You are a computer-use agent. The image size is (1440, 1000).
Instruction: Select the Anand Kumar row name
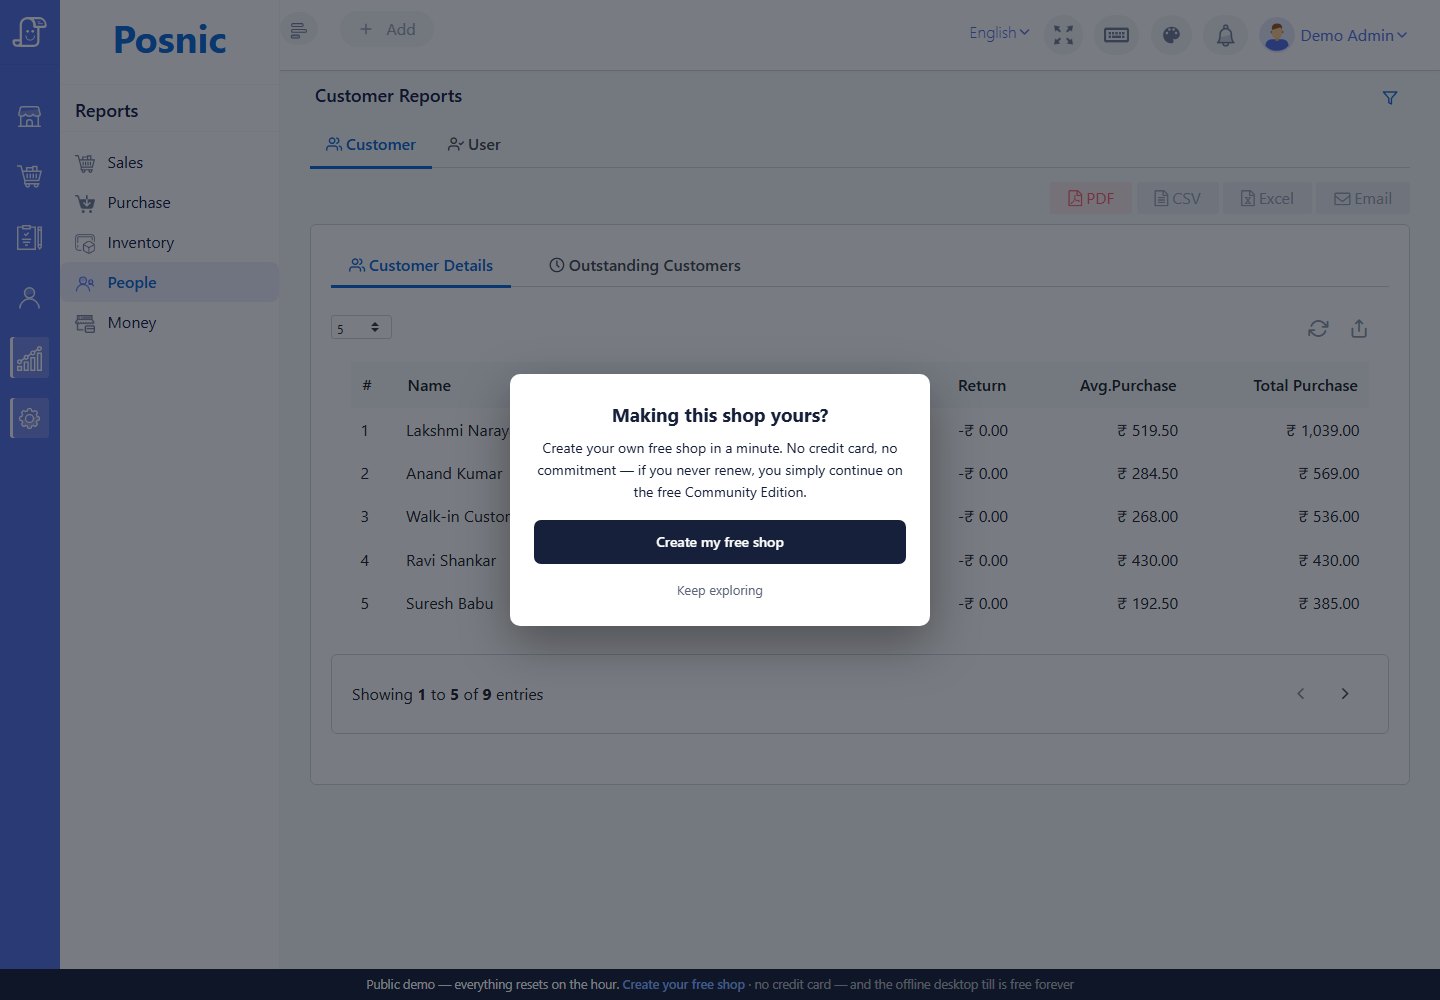coord(454,474)
